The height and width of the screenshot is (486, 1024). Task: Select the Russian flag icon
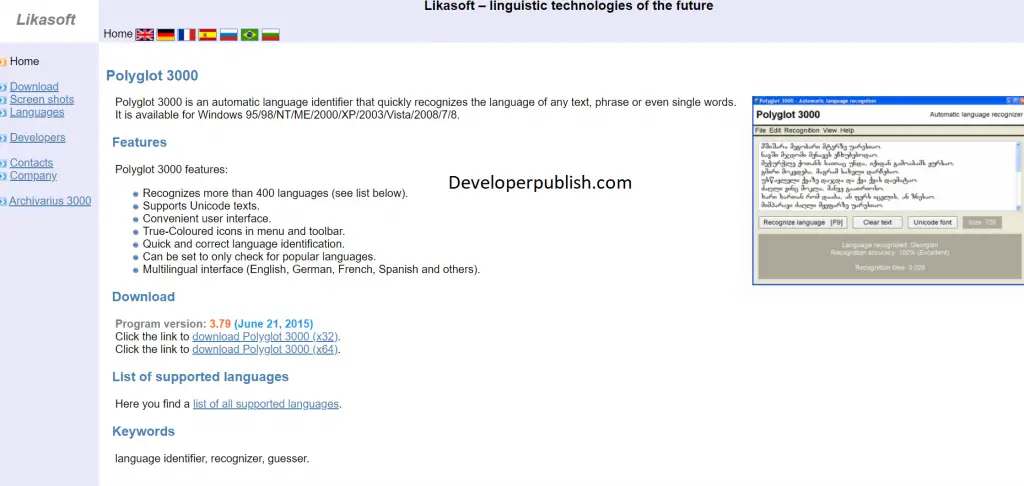click(x=229, y=35)
